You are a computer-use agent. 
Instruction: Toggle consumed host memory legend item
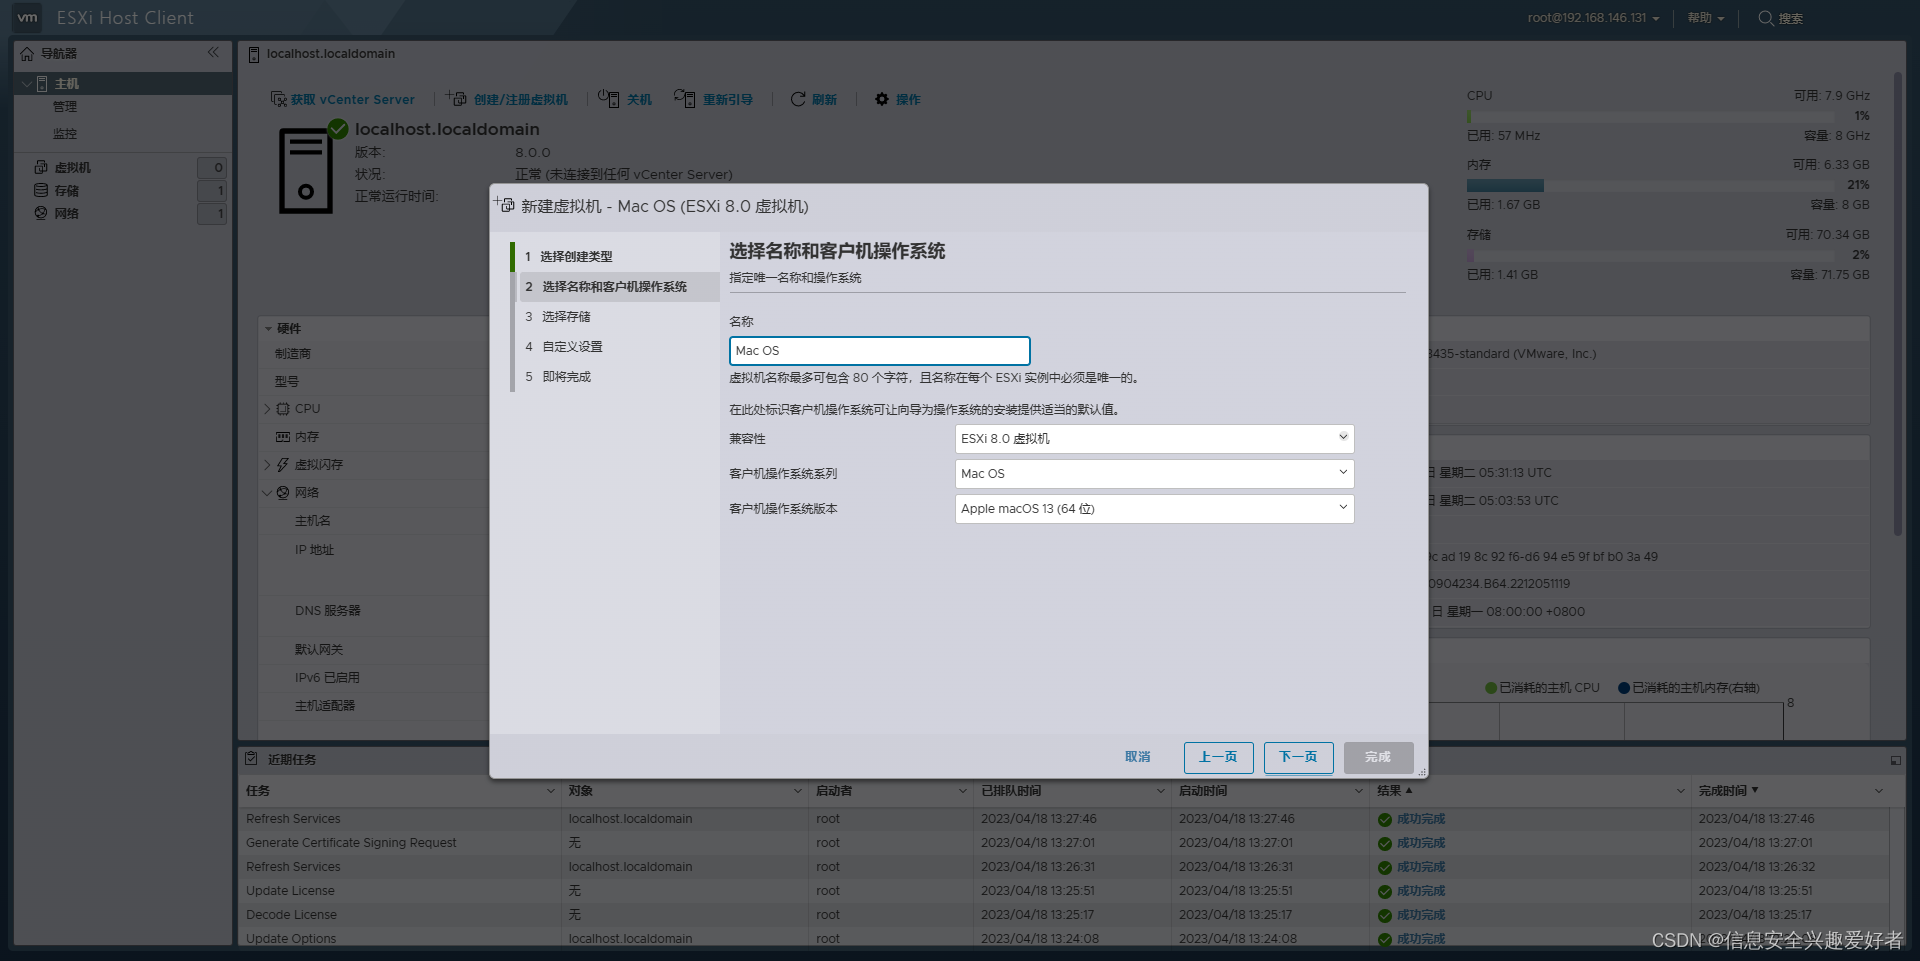click(x=1689, y=688)
